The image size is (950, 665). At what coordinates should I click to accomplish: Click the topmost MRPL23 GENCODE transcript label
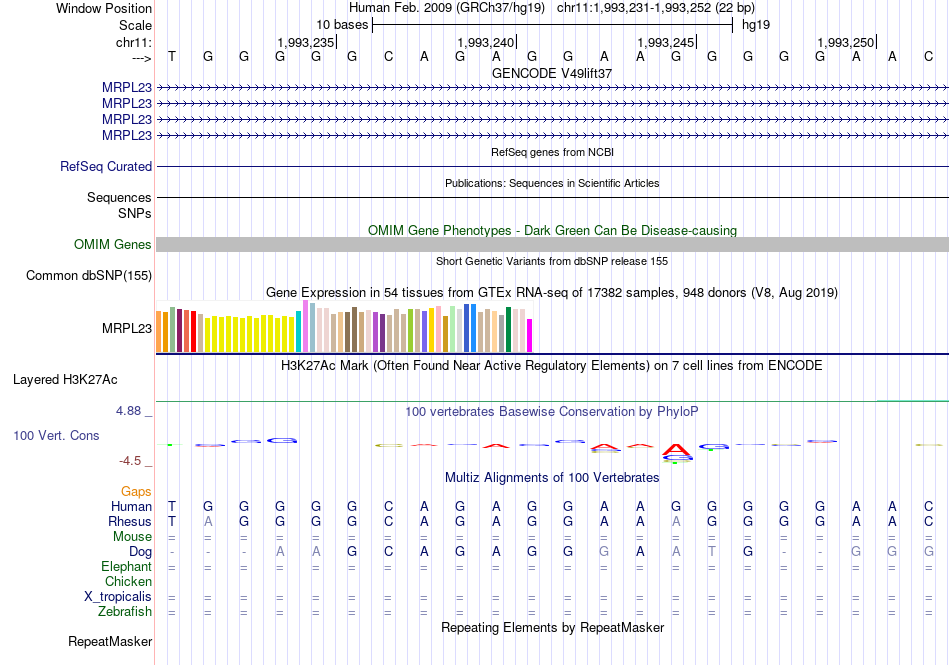point(127,88)
